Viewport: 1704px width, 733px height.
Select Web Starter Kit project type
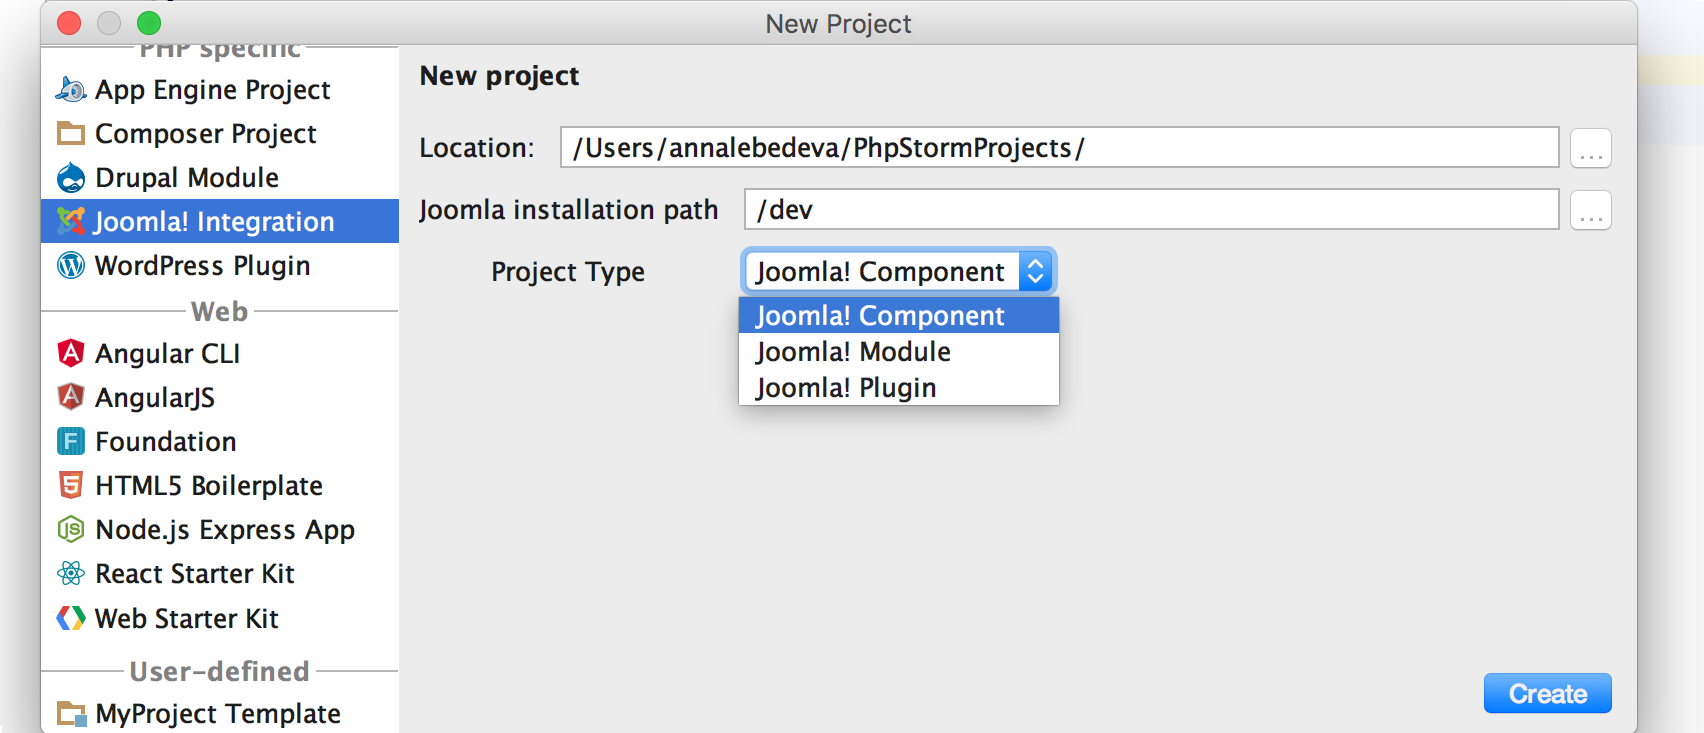click(187, 619)
